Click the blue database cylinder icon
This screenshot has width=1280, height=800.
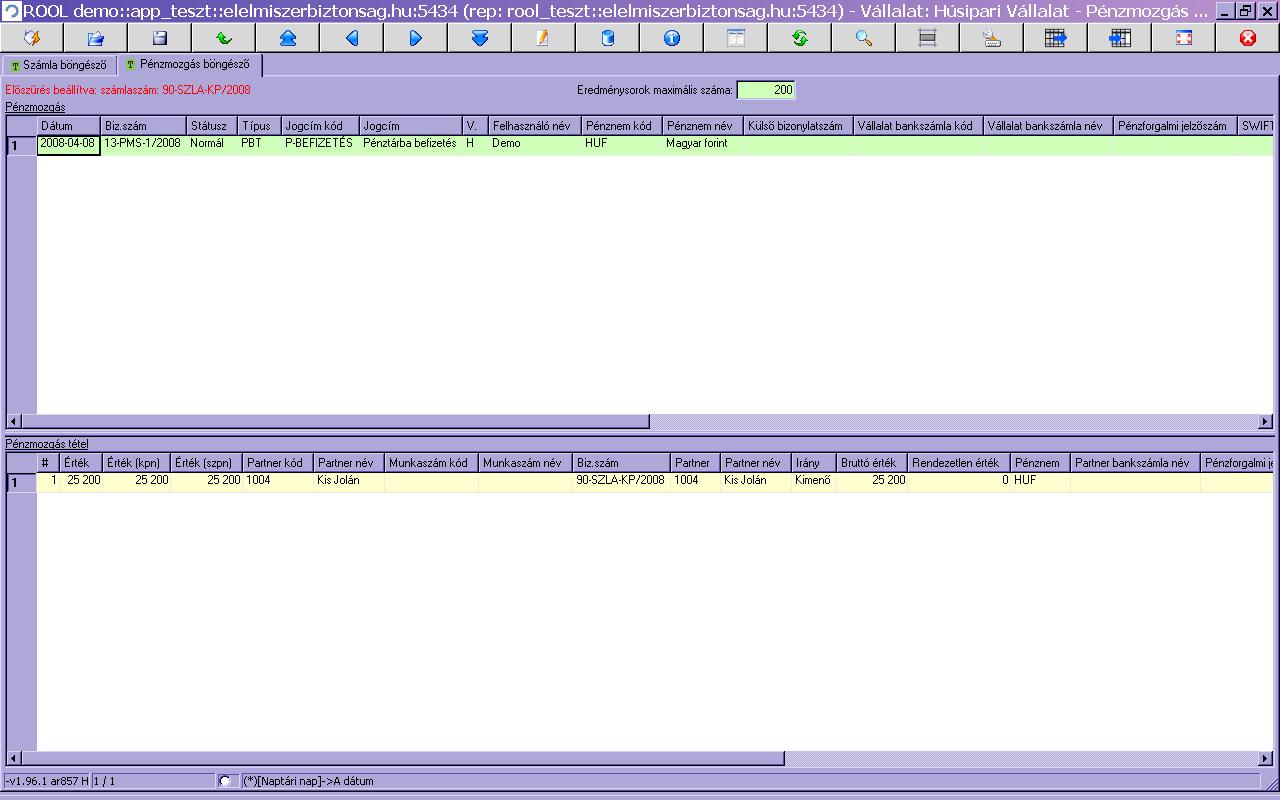coord(607,38)
